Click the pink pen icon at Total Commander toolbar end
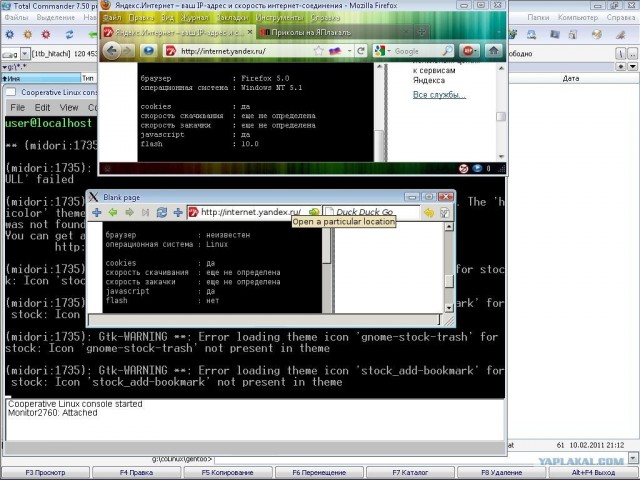Viewport: 640px width, 480px height. (x=621, y=35)
